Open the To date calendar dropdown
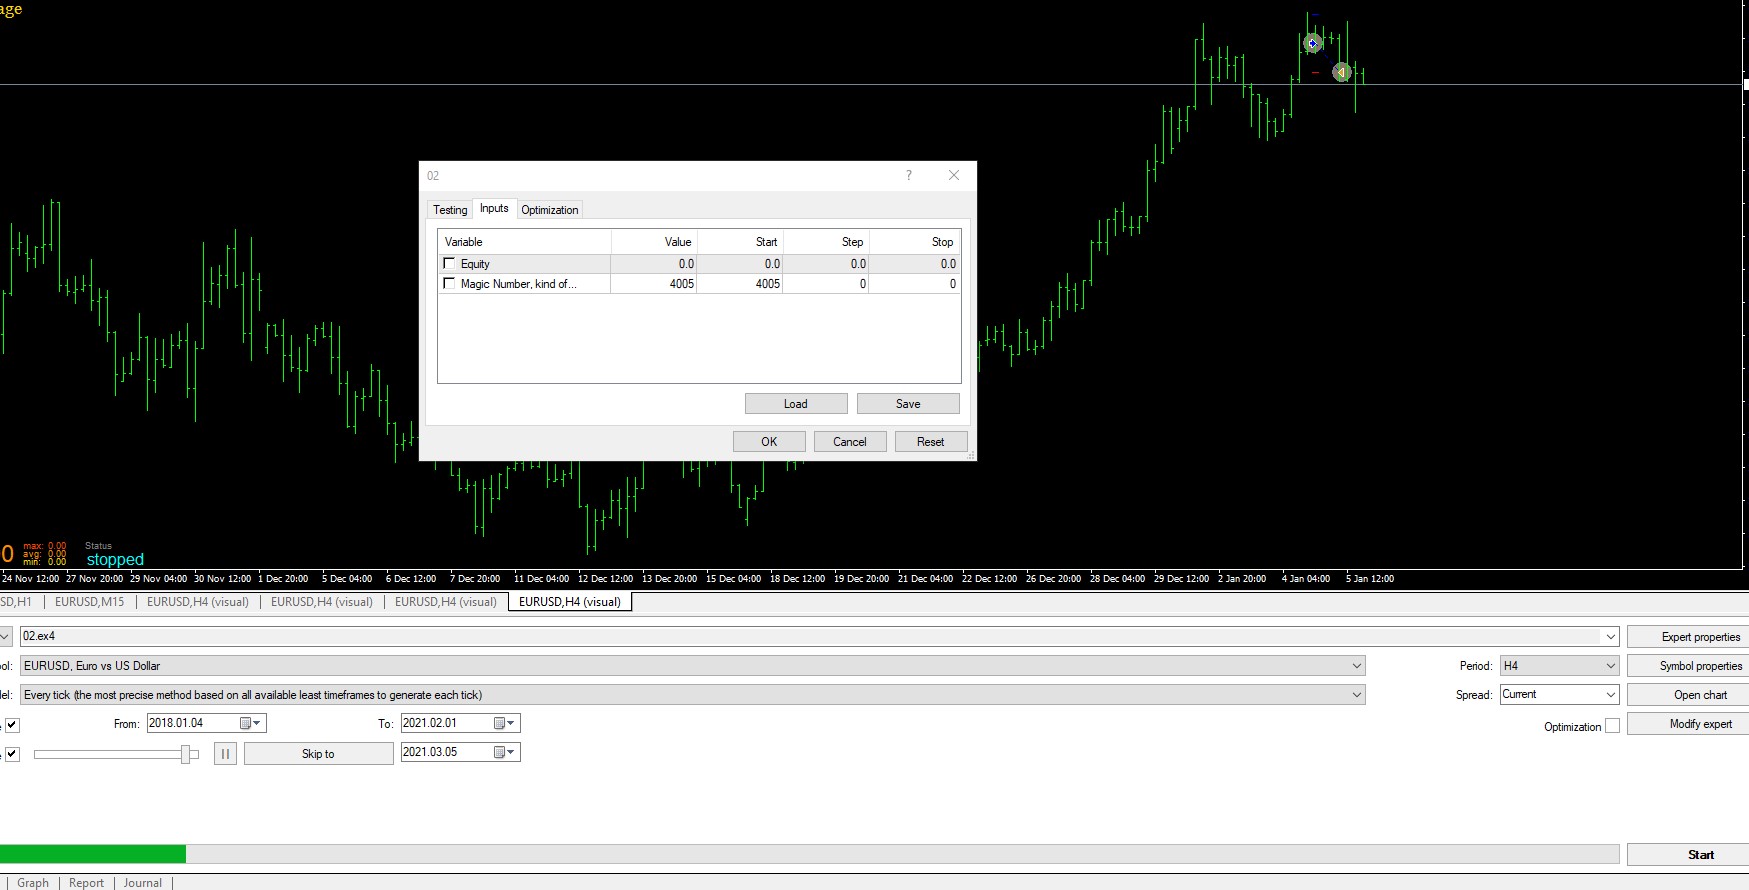 505,723
